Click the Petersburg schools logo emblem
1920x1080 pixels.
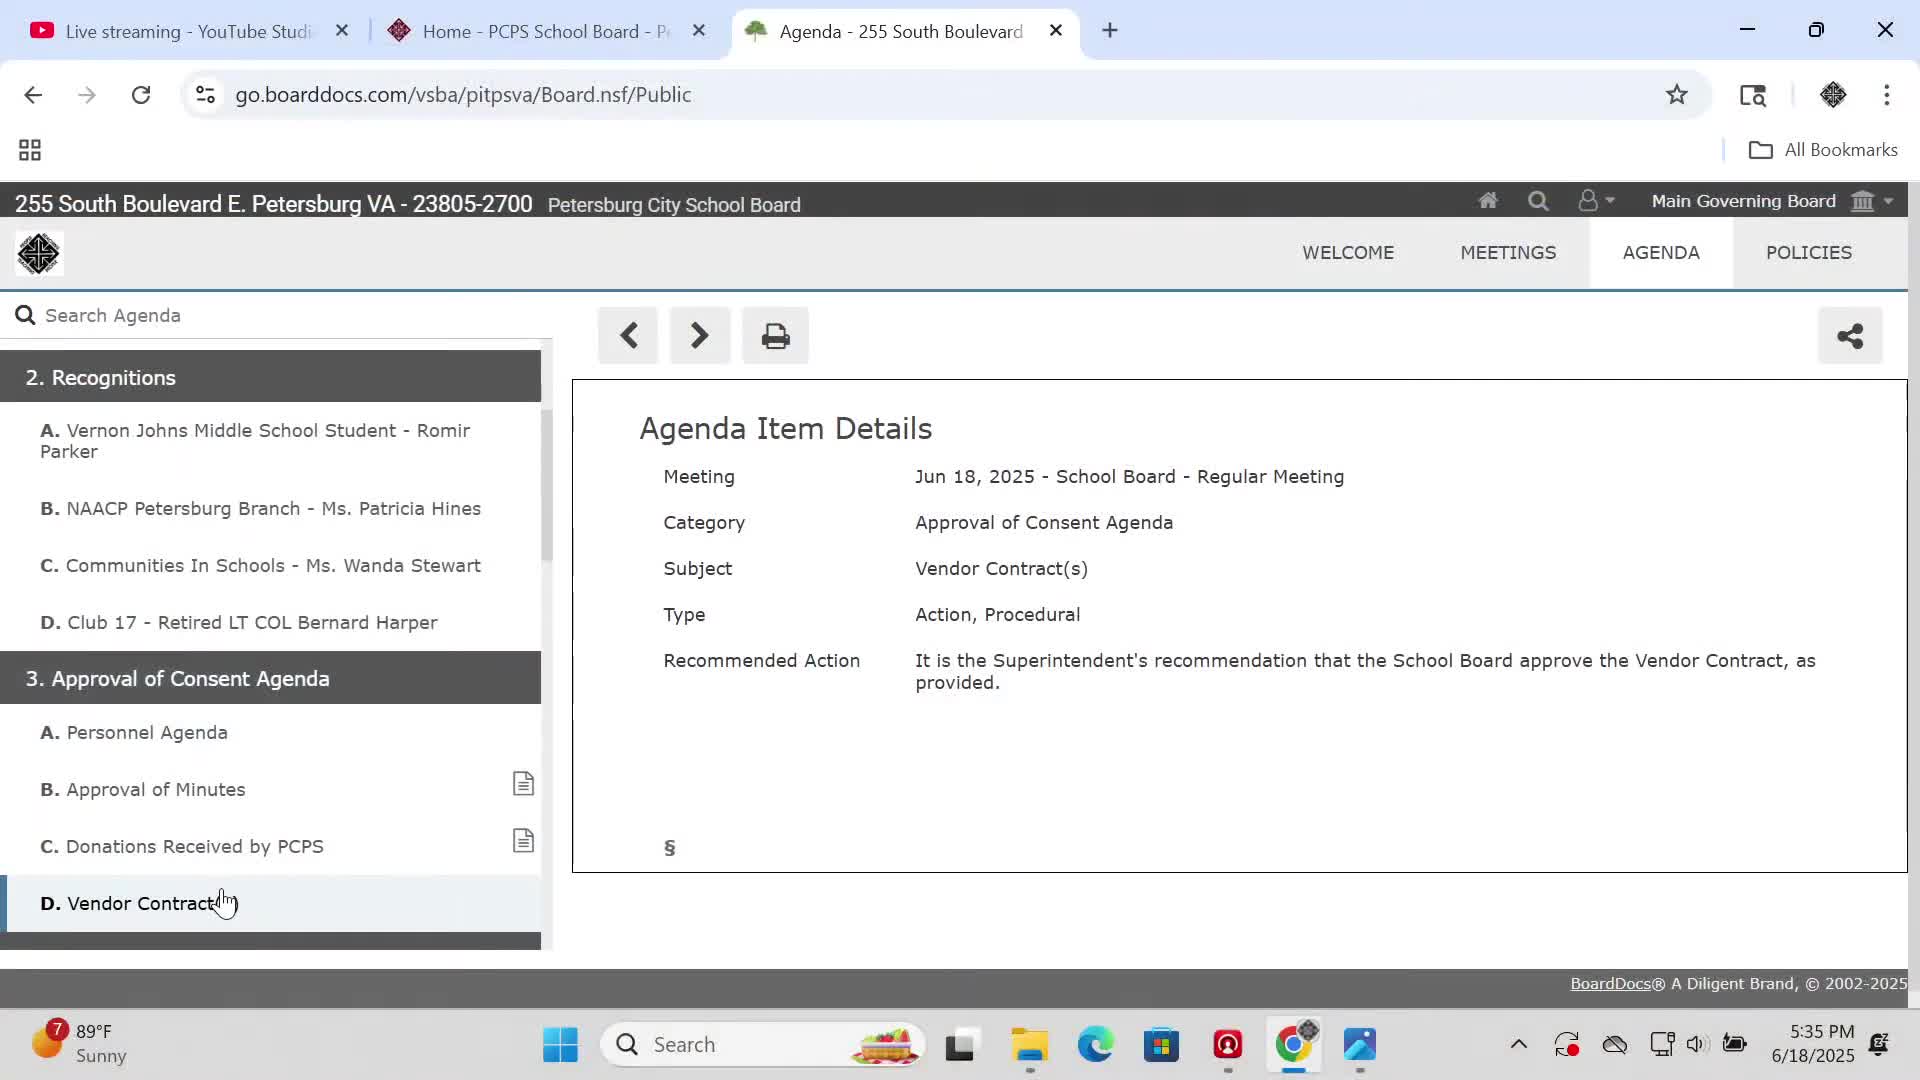[39, 254]
